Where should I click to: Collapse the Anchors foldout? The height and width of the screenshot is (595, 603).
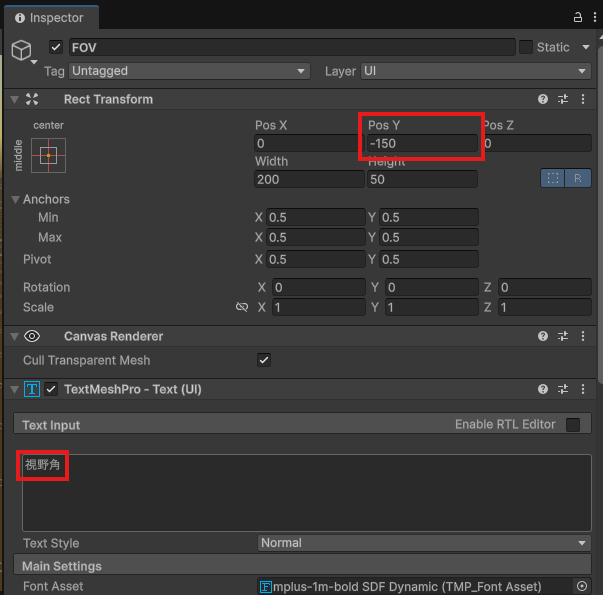tap(16, 200)
